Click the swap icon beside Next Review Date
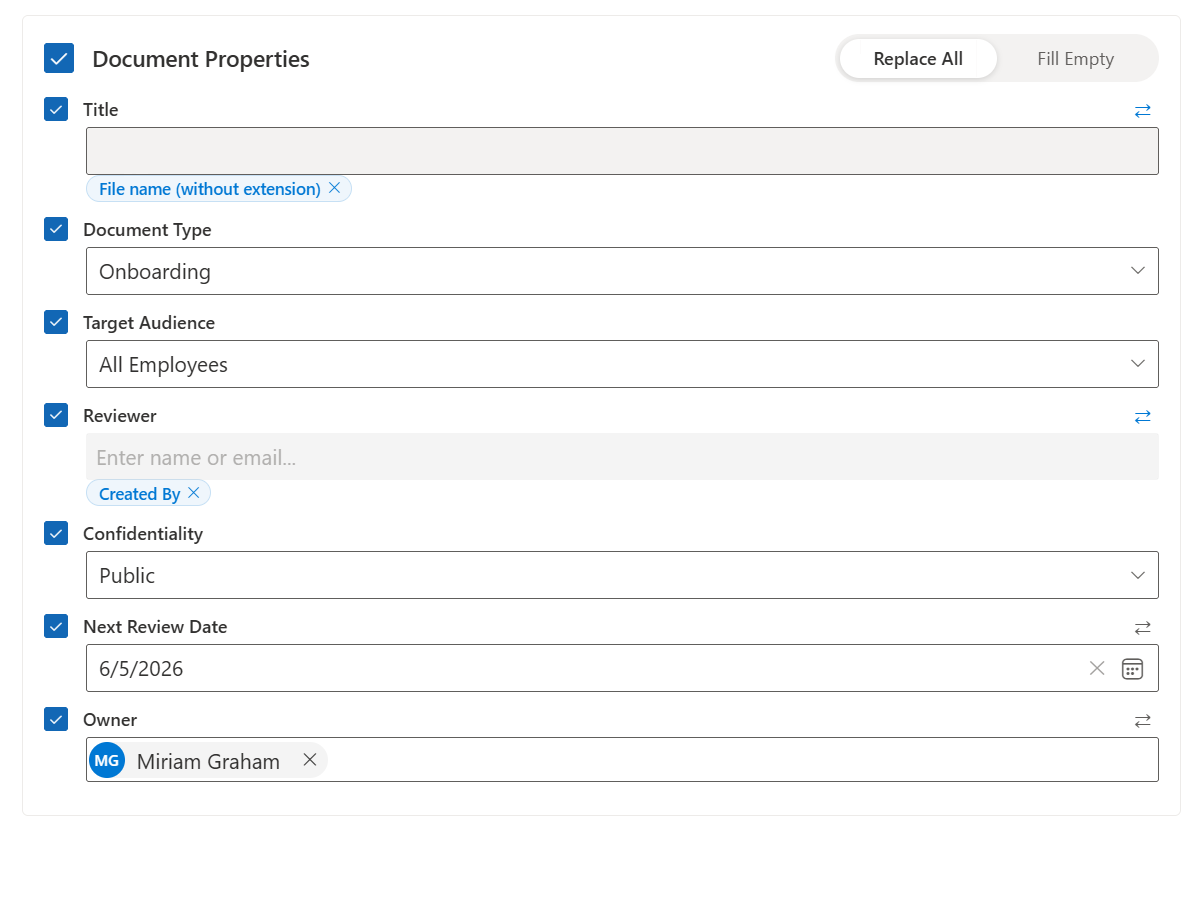Screen dimensions: 1200x900 (1143, 628)
